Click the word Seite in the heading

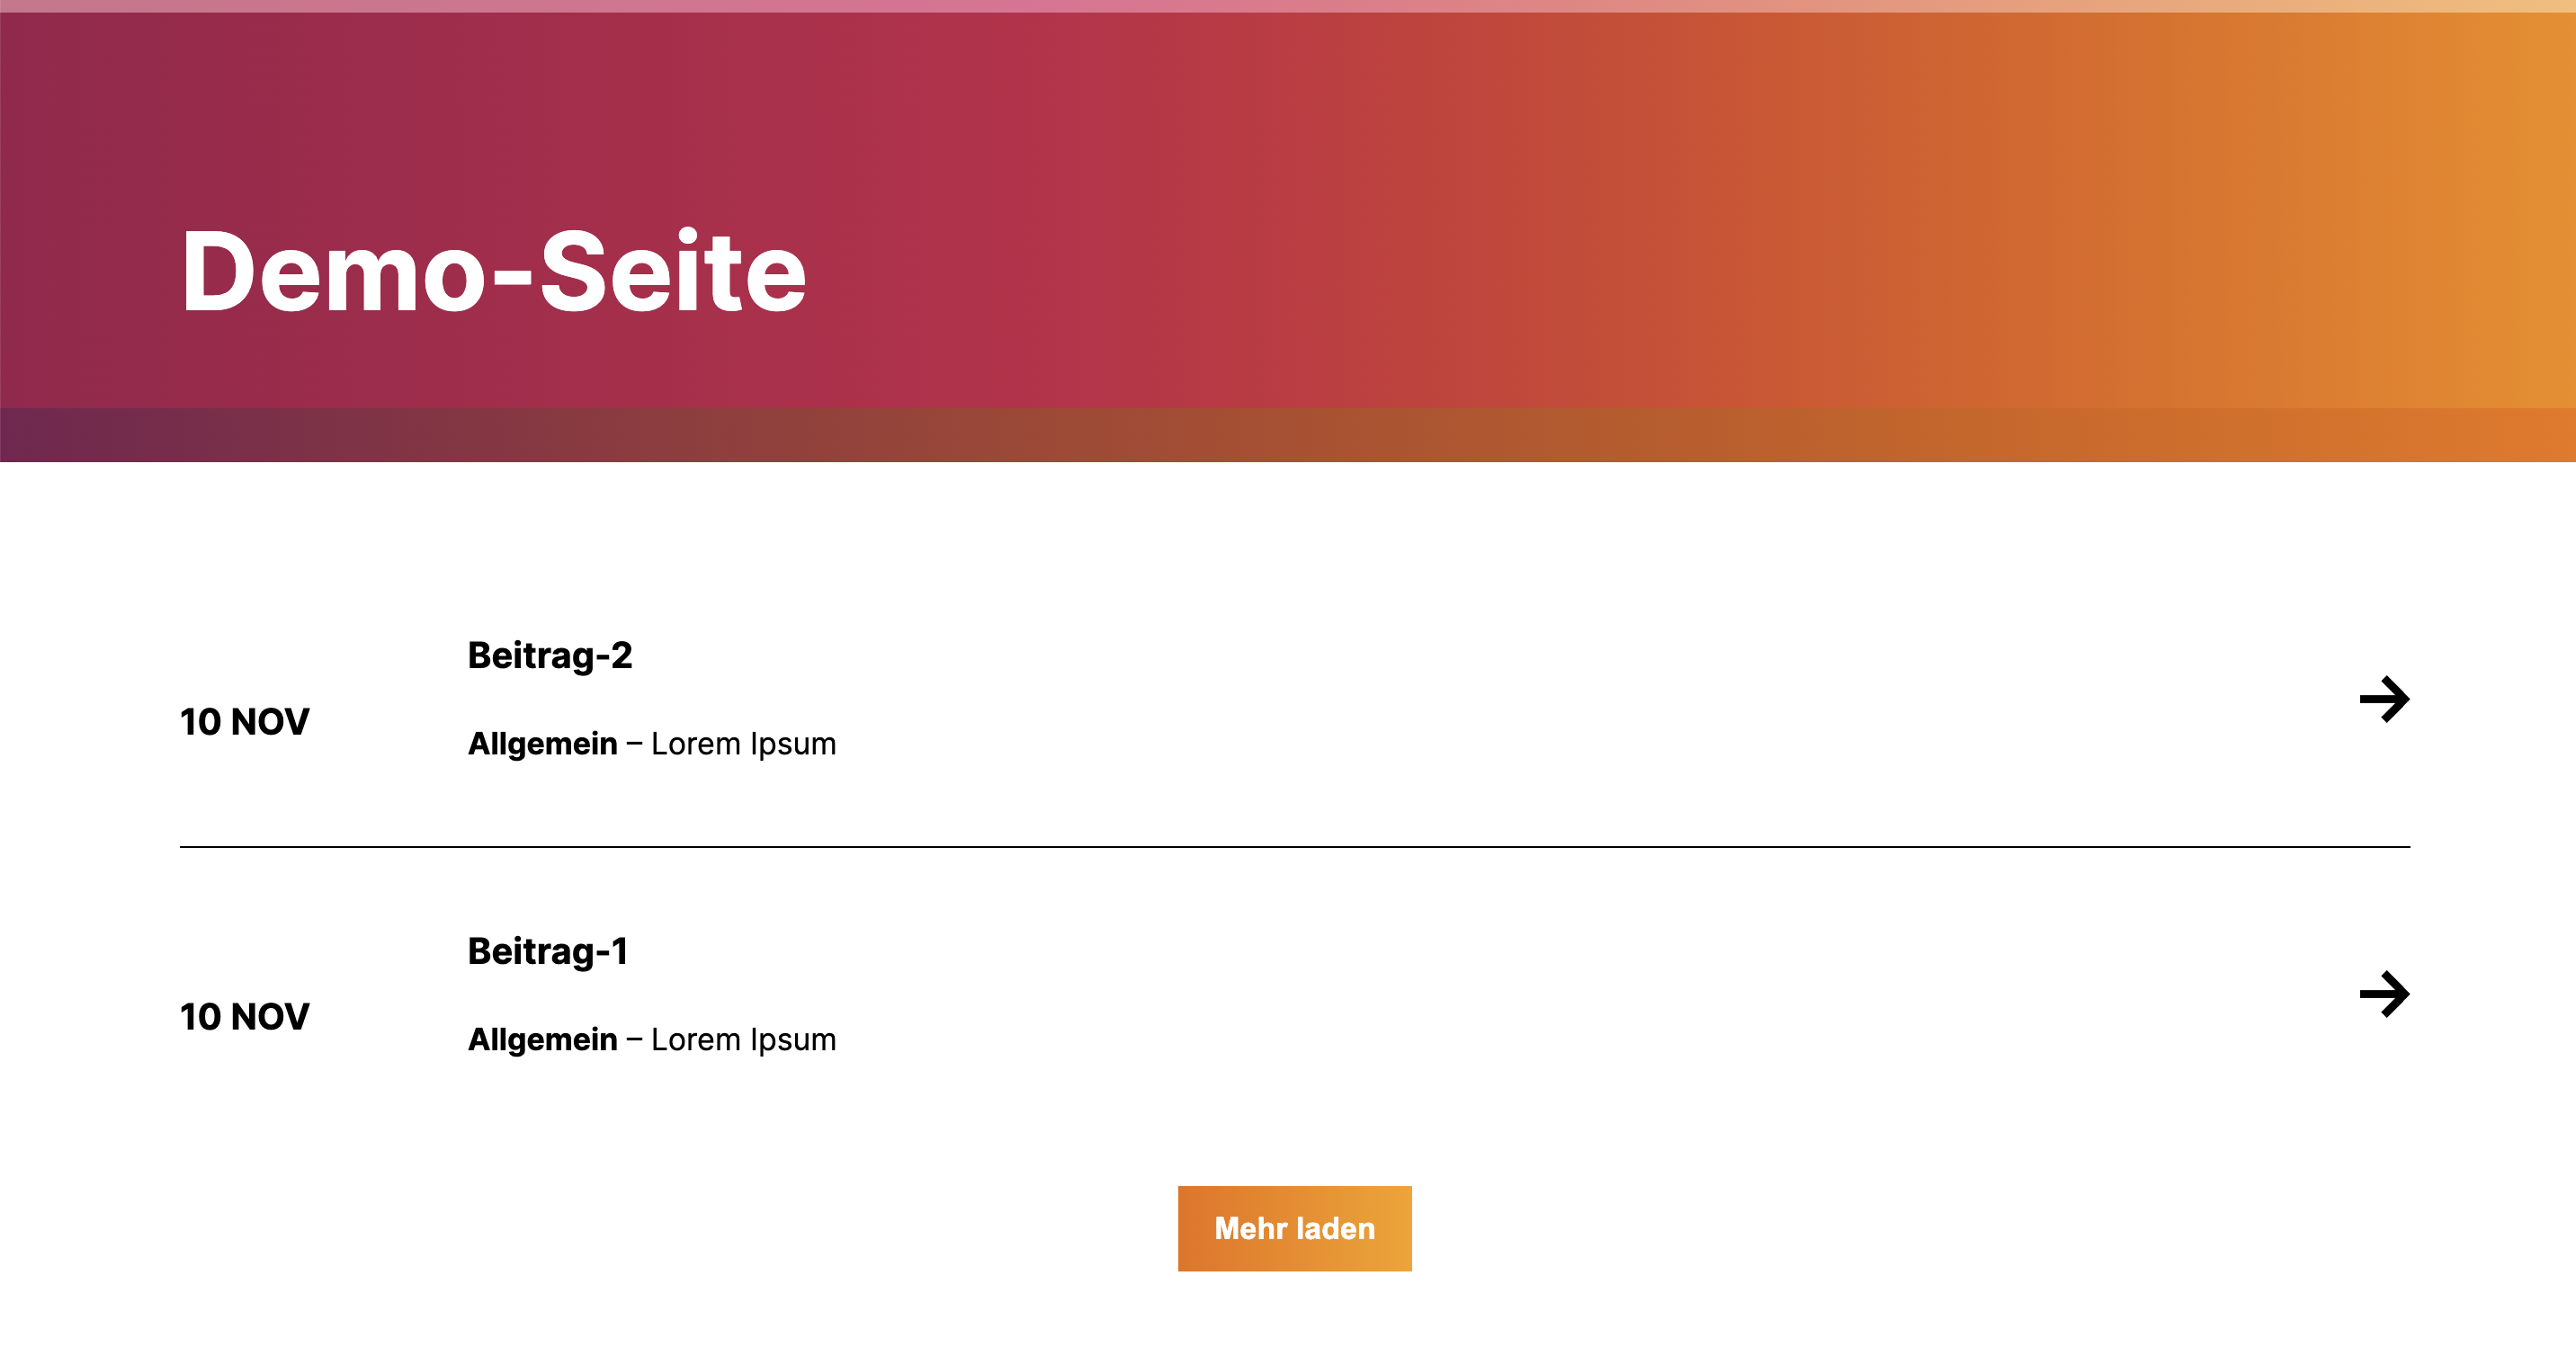[x=673, y=272]
